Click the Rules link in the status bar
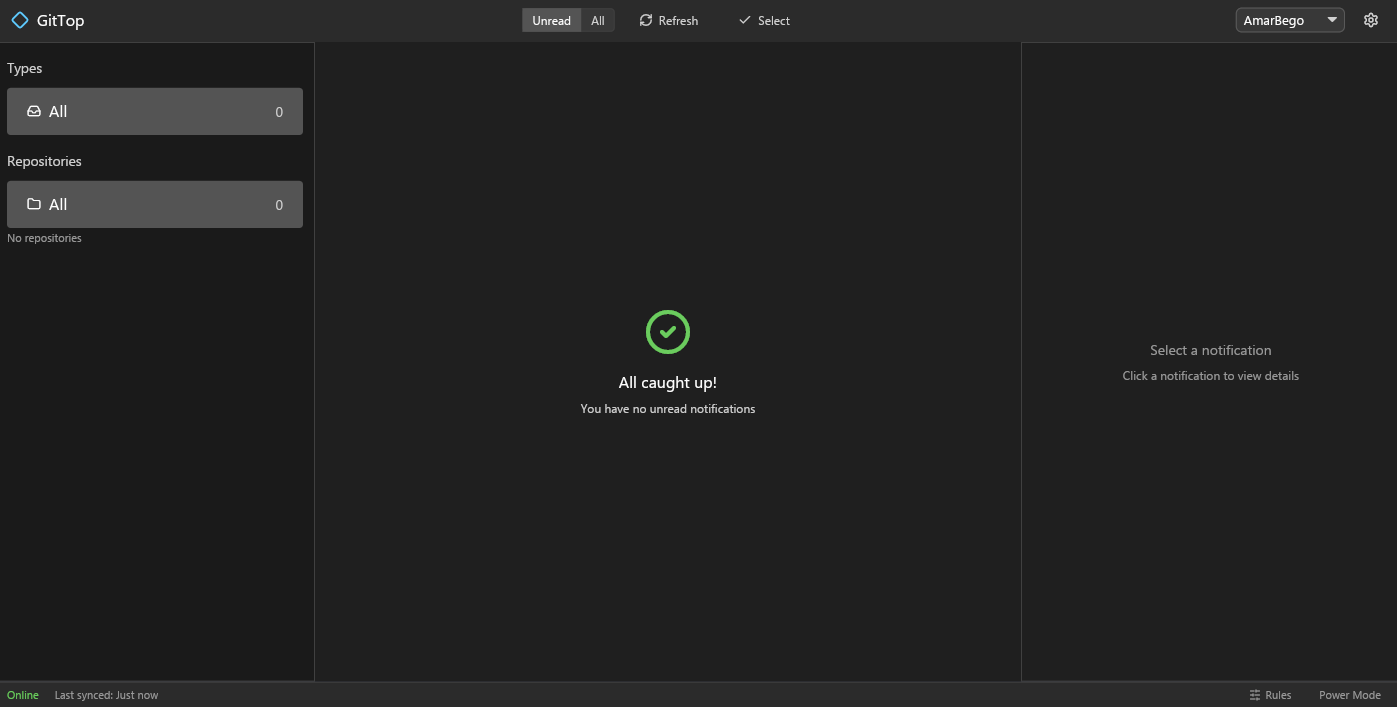The width and height of the screenshot is (1397, 707). click(1277, 694)
